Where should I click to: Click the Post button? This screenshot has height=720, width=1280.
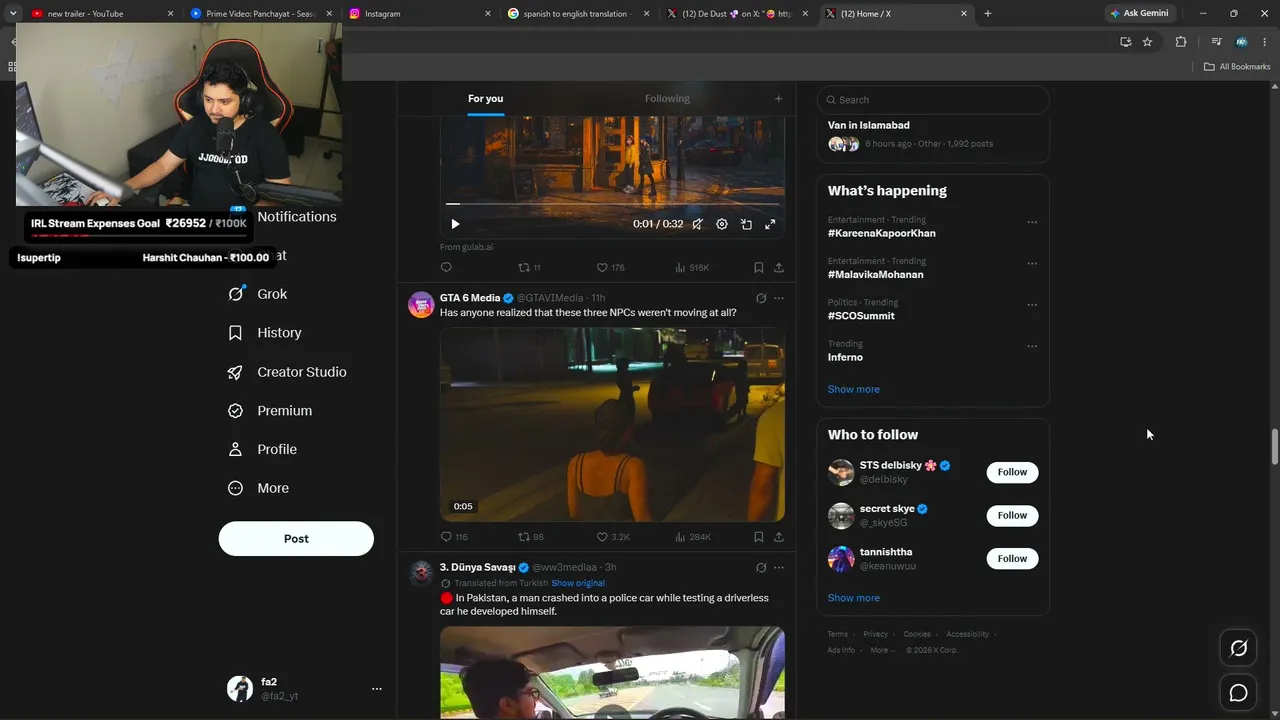click(x=296, y=538)
